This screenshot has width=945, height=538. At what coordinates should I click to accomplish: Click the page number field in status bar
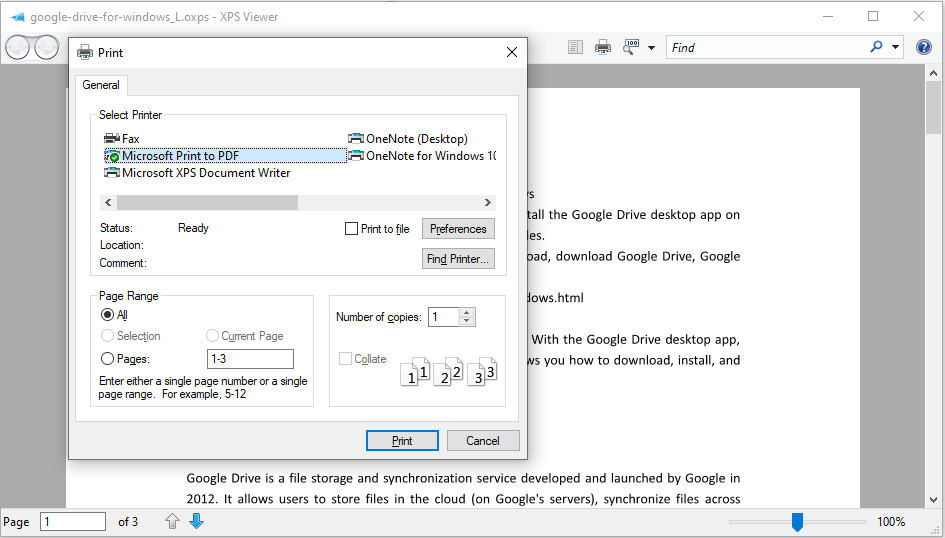click(x=73, y=522)
